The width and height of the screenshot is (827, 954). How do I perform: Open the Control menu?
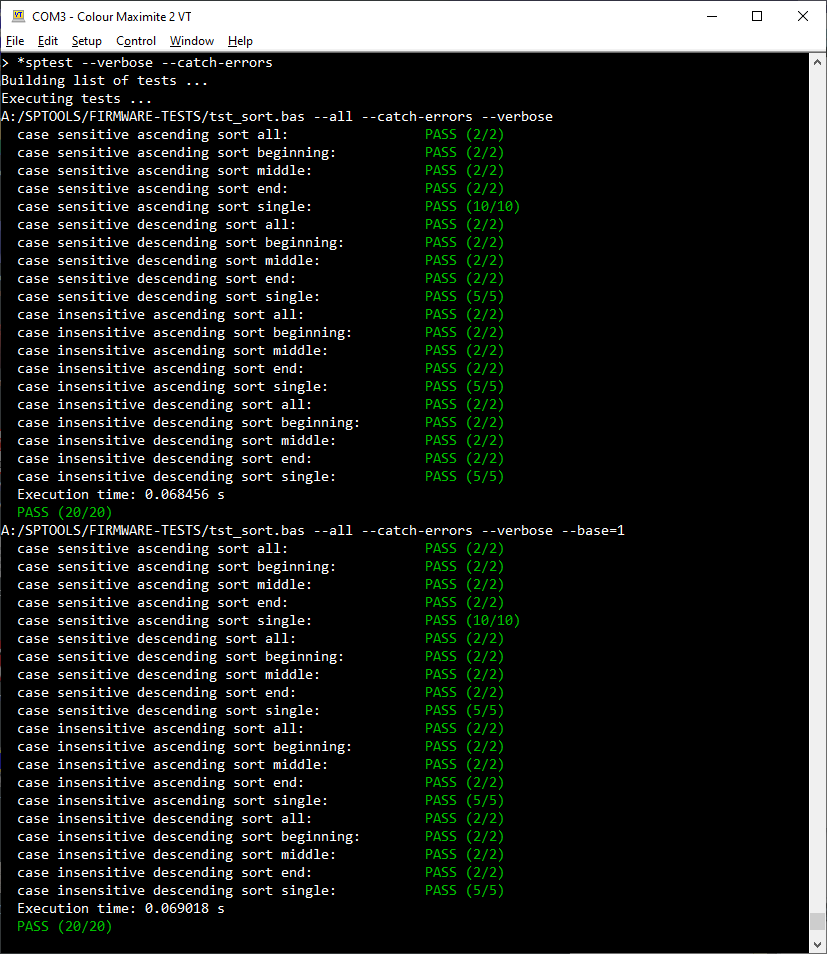136,41
